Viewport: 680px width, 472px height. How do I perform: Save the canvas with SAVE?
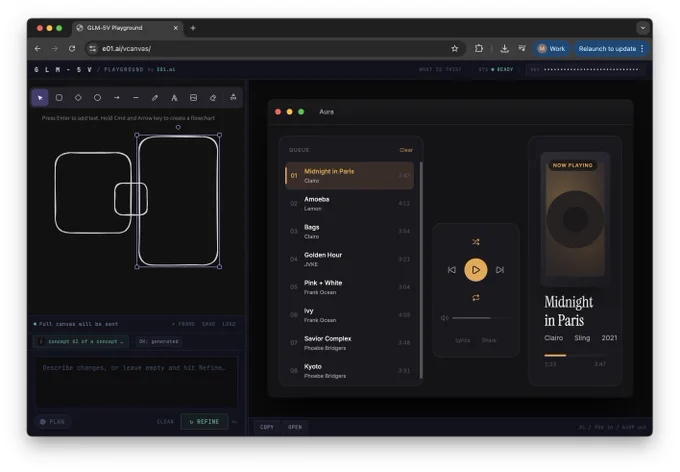point(208,324)
